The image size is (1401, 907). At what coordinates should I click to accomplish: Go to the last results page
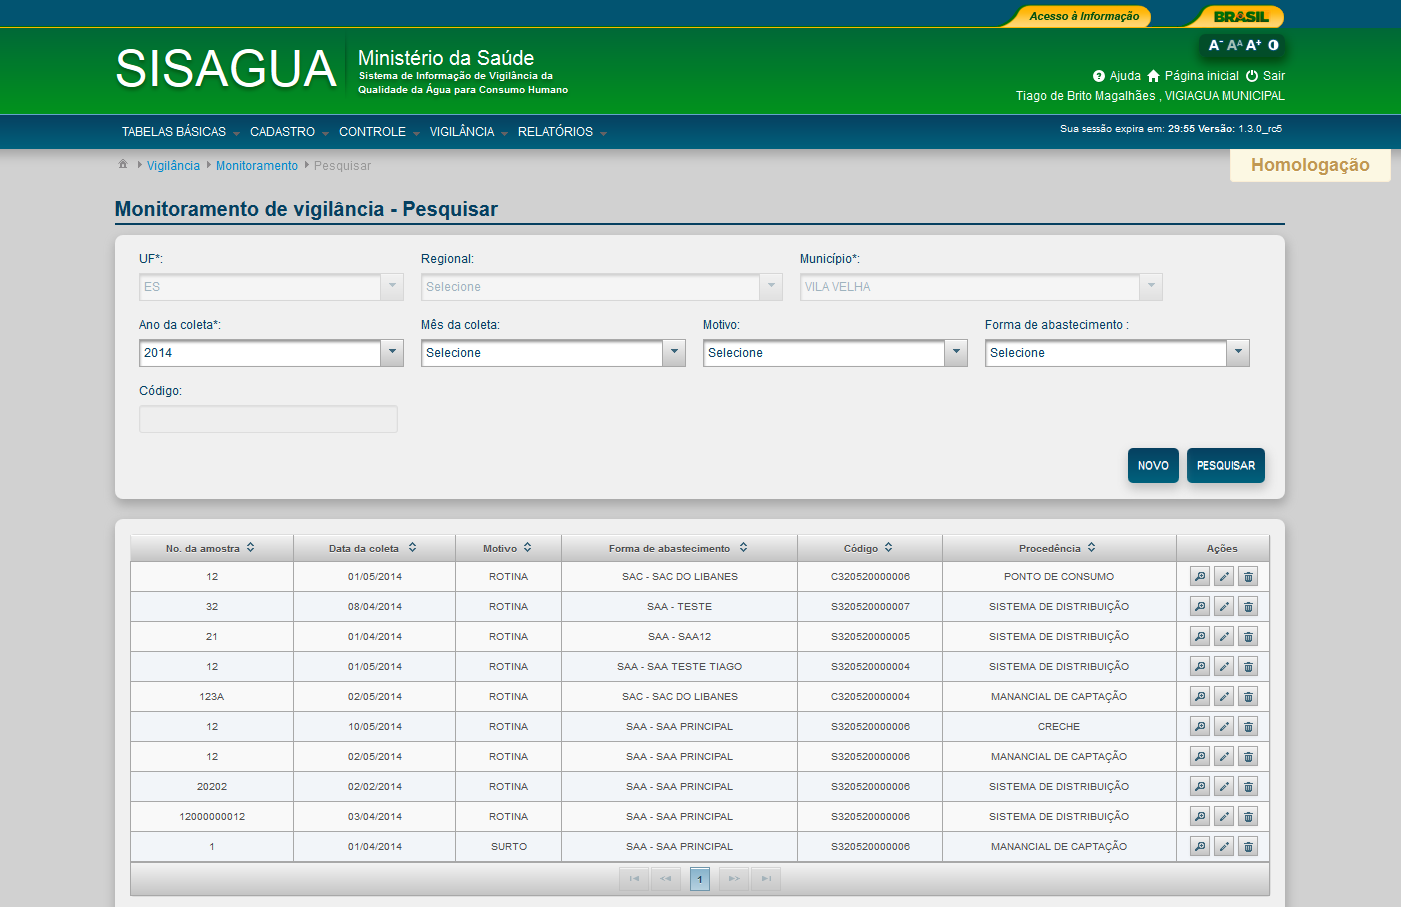(x=766, y=879)
